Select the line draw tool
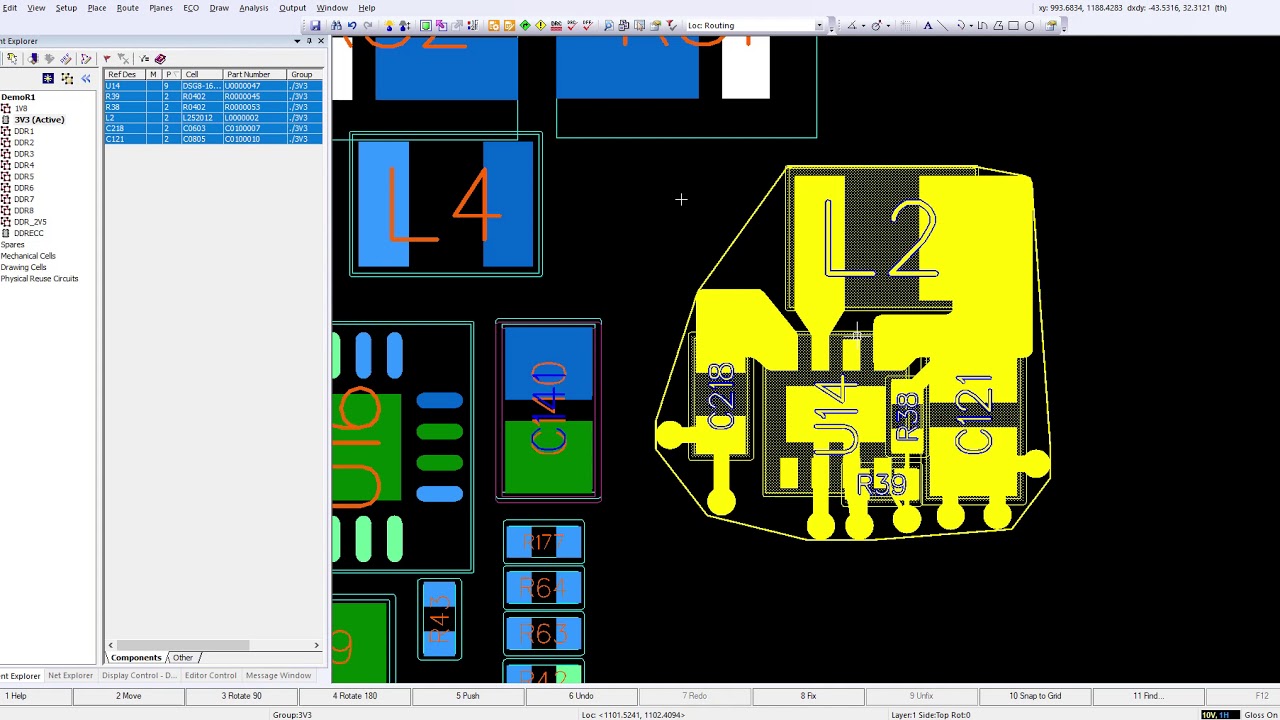The height and width of the screenshot is (720, 1280). pyautogui.click(x=943, y=25)
